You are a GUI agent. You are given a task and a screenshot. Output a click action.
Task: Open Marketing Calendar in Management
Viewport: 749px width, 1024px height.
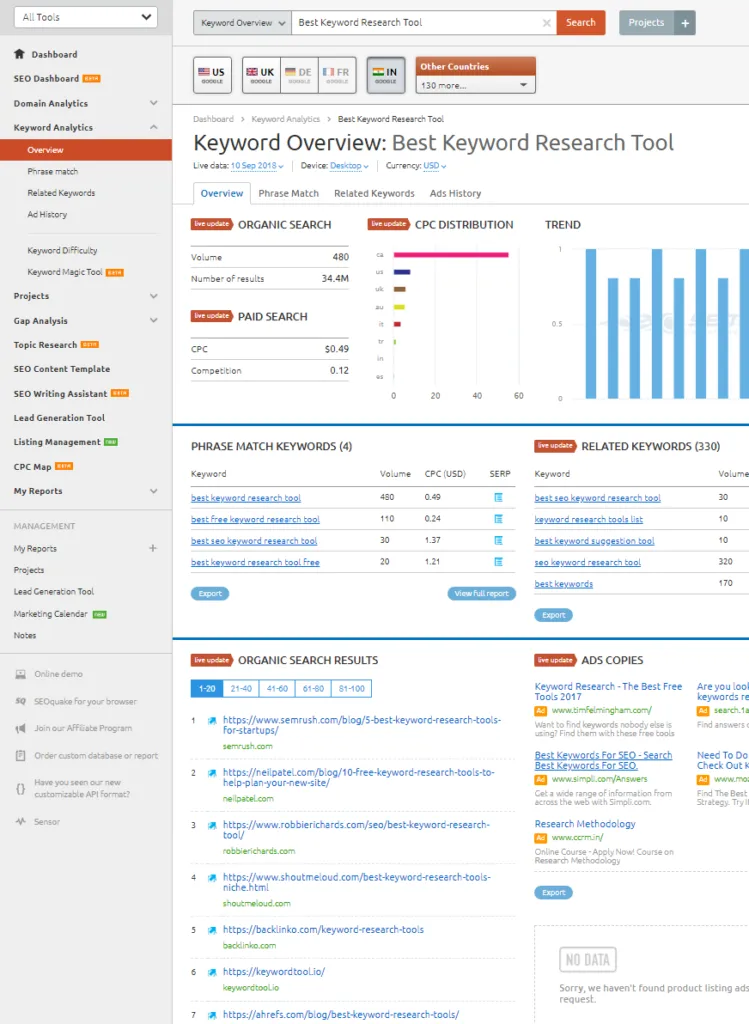coord(50,614)
